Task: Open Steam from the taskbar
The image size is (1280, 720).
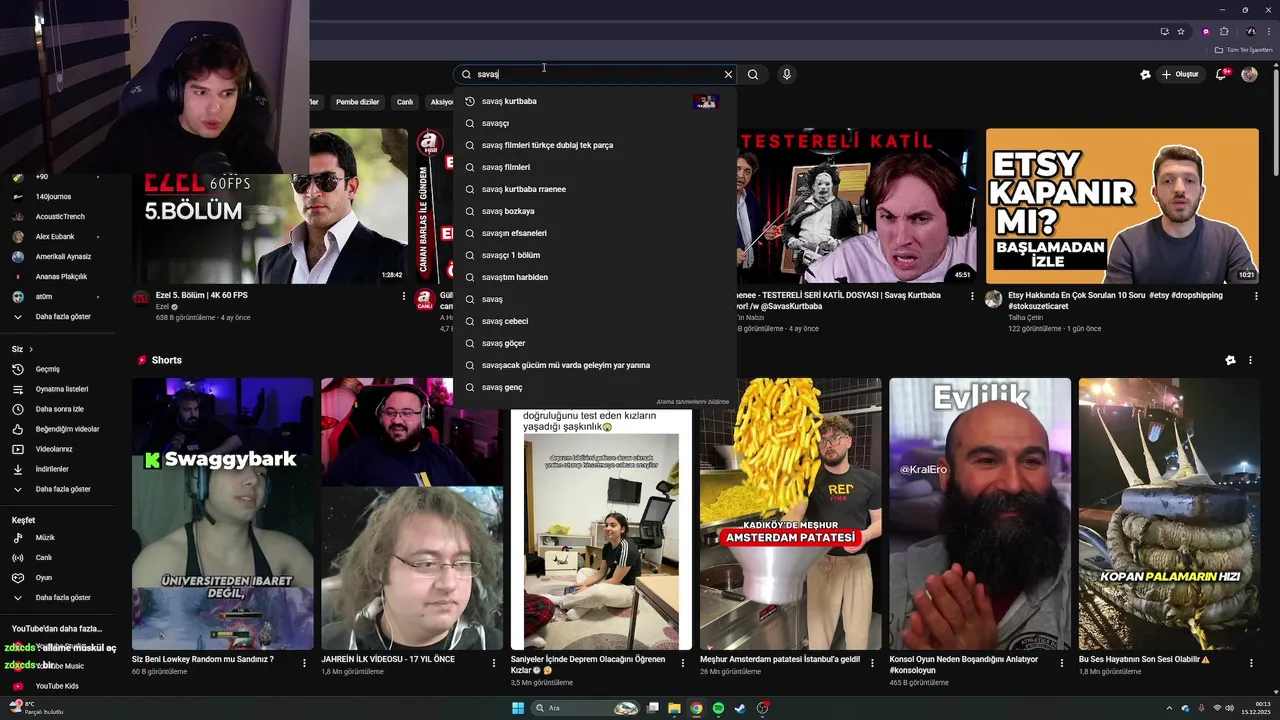Action: point(740,708)
